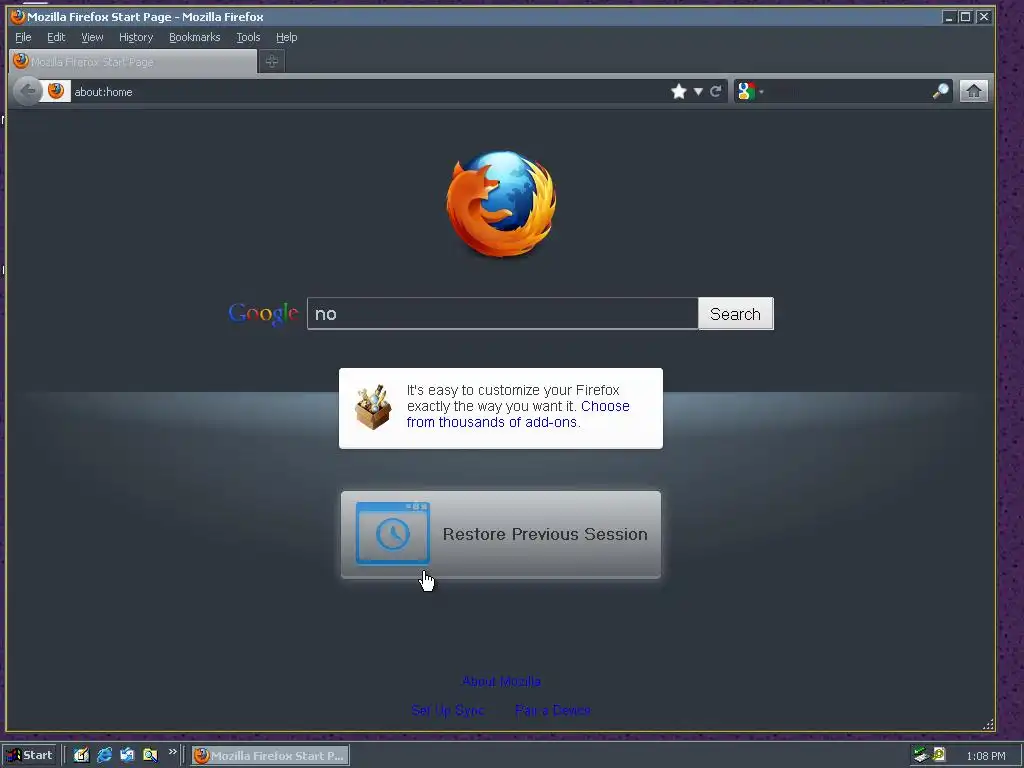Click the Restore Previous Session button
Viewport: 1024px width, 768px height.
coord(501,534)
